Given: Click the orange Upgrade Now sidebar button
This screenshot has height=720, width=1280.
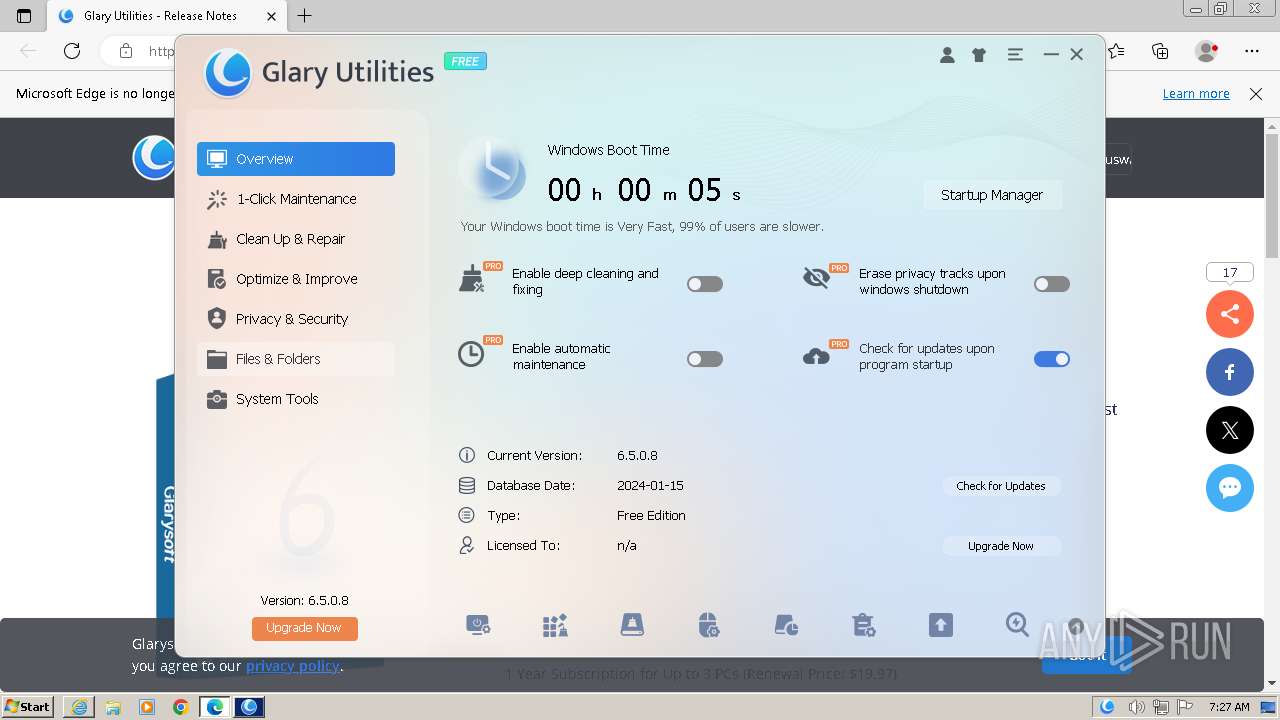Looking at the screenshot, I should [x=304, y=628].
